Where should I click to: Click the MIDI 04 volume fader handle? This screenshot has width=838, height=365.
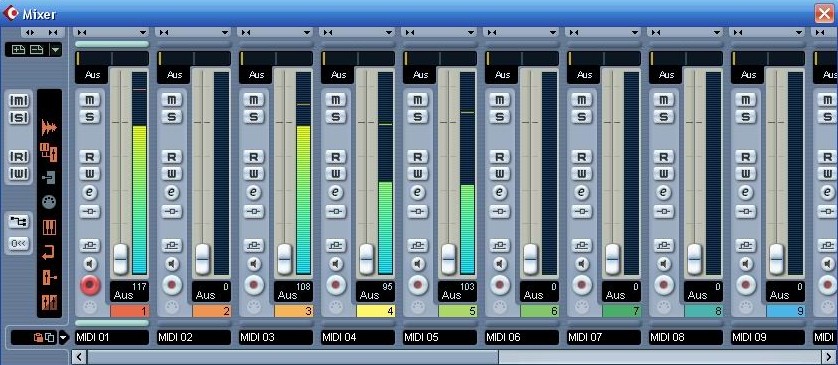[367, 259]
